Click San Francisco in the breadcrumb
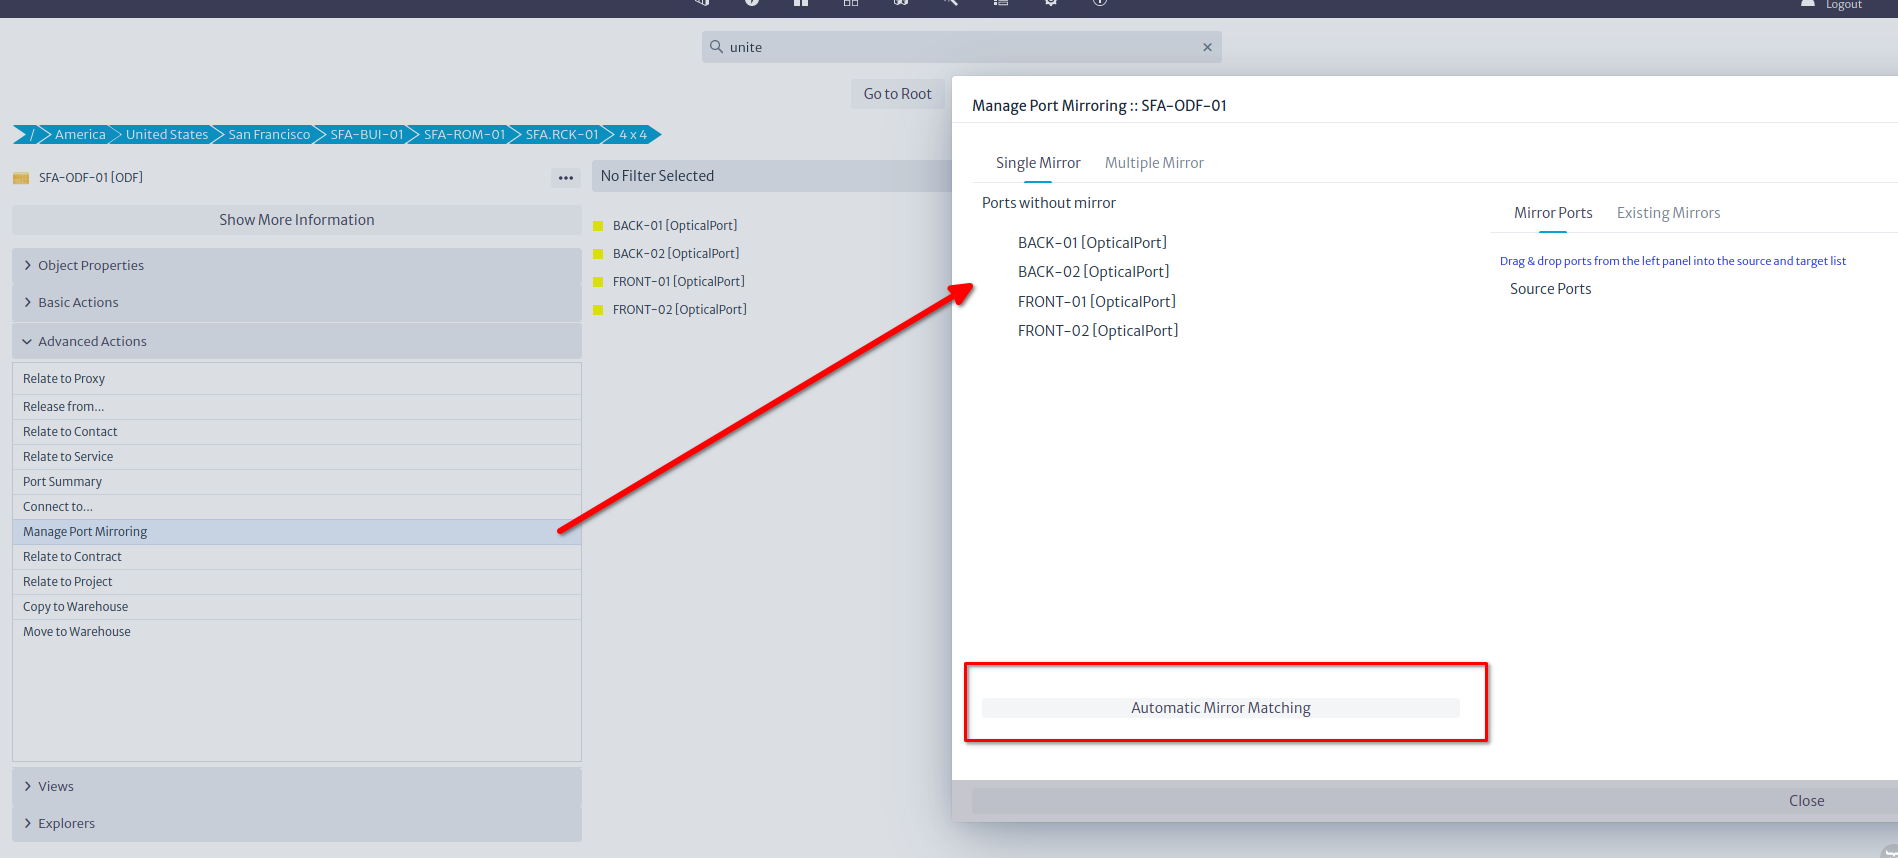 pyautogui.click(x=269, y=135)
